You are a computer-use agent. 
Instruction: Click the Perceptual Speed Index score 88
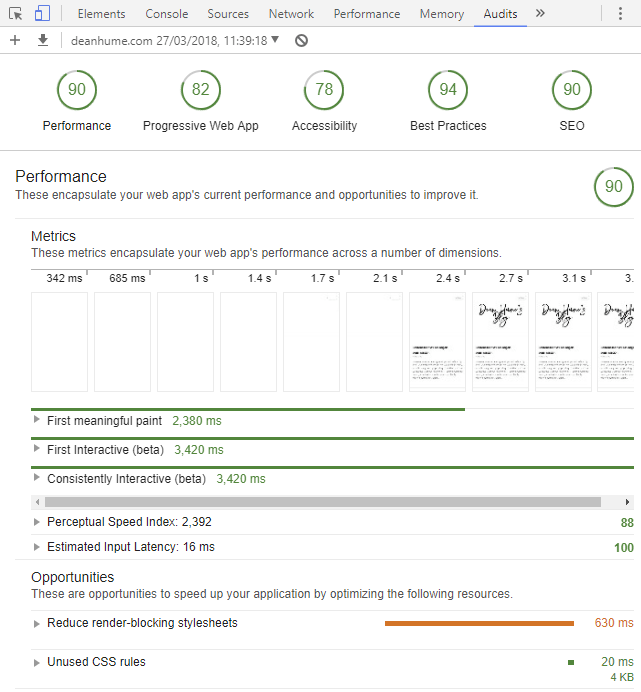[x=627, y=523]
